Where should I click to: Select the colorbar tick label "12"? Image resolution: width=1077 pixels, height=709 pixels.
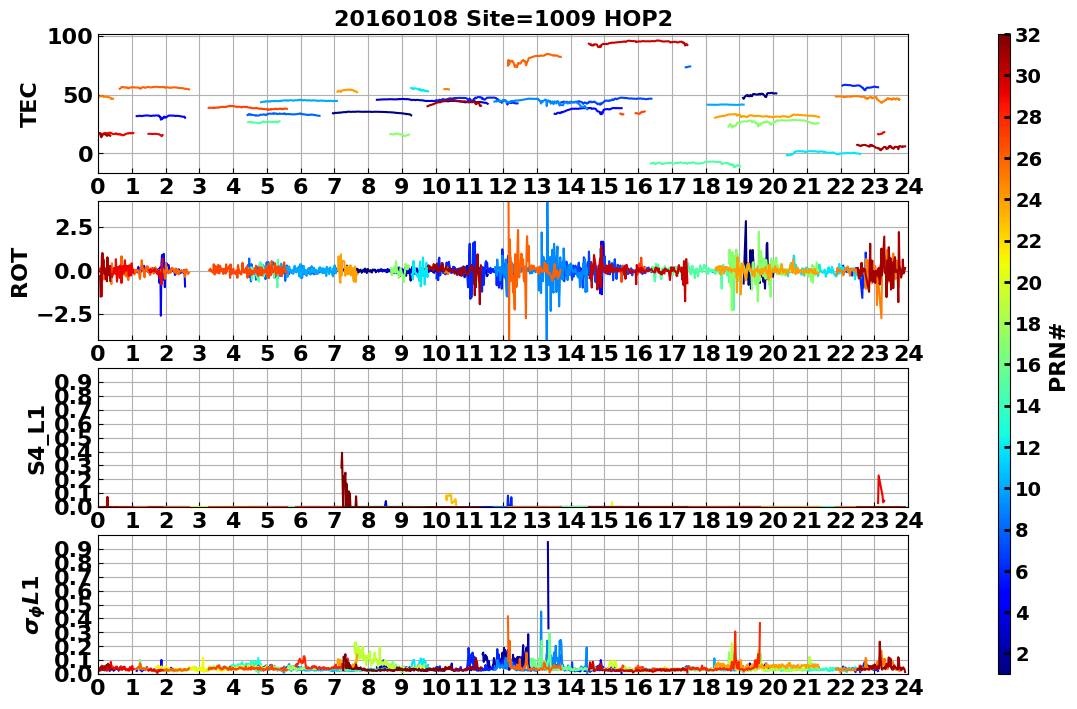(1028, 447)
